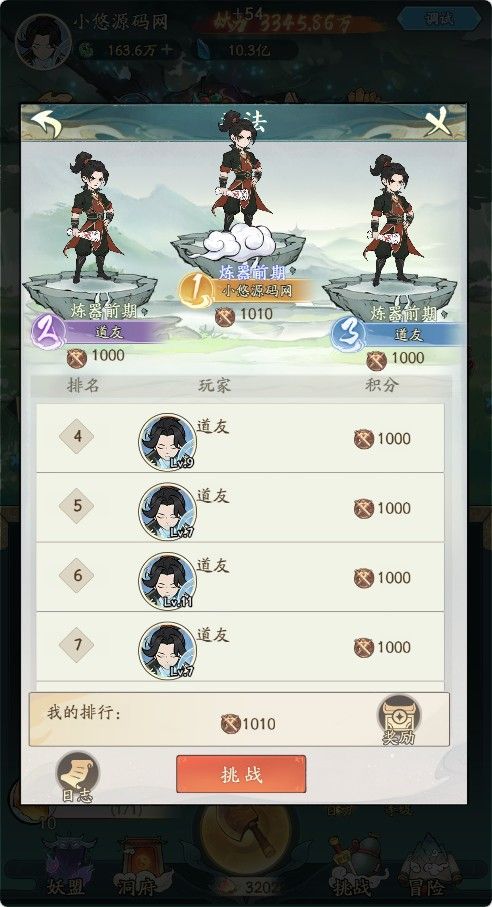Click the player profile portrait at top left
Screen dimensions: 492x907
click(43, 41)
